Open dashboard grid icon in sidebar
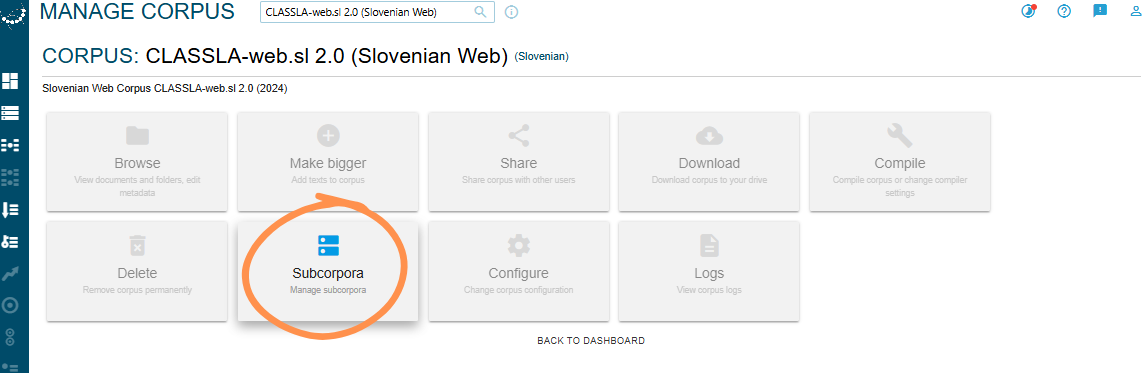Image resolution: width=1147 pixels, height=373 pixels. 10,81
